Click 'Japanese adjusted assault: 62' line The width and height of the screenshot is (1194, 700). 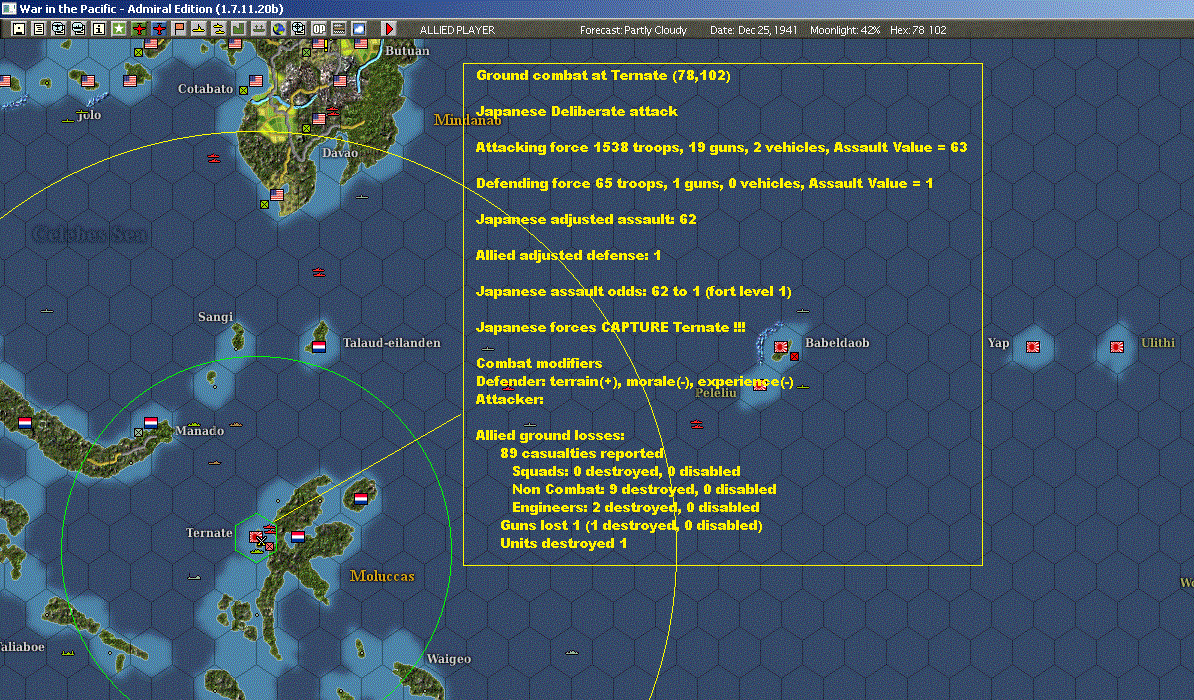[586, 219]
